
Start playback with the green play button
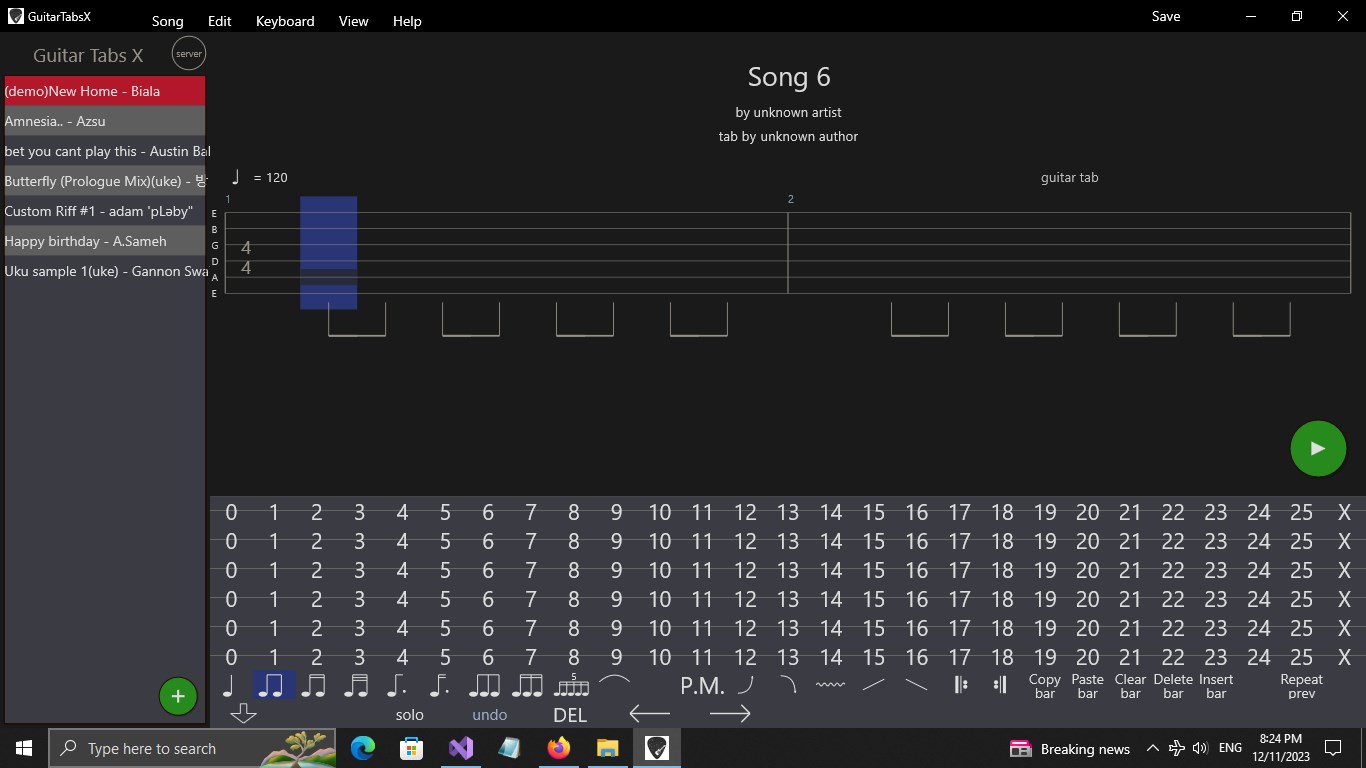pyautogui.click(x=1318, y=448)
